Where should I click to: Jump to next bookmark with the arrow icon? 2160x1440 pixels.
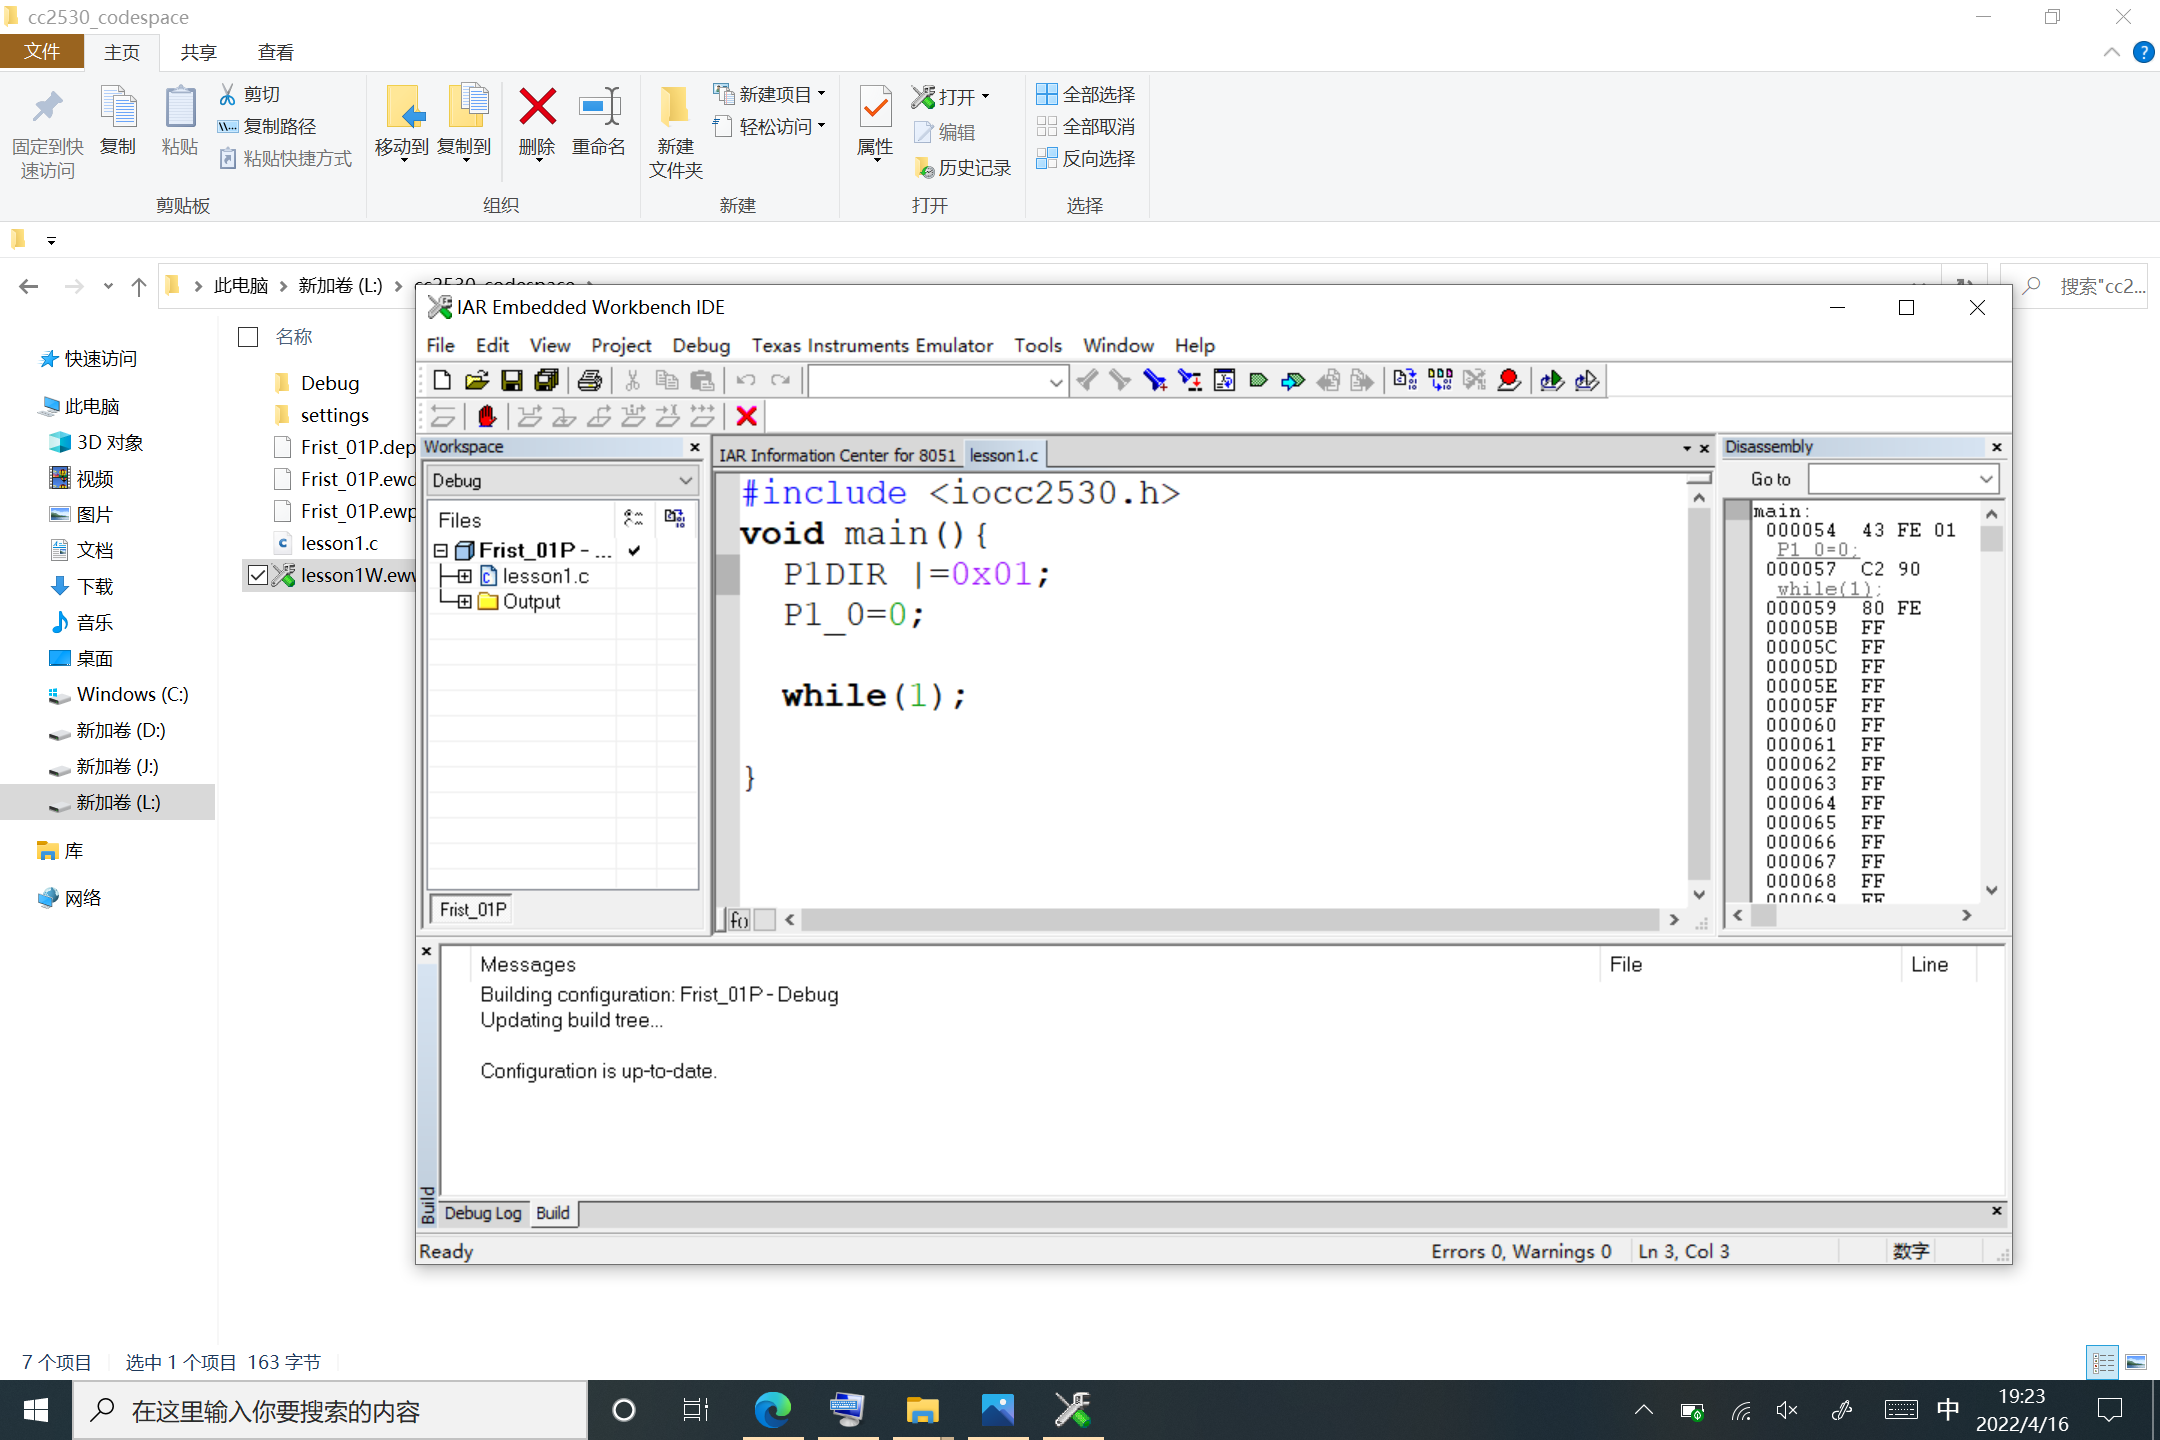pos(1293,380)
